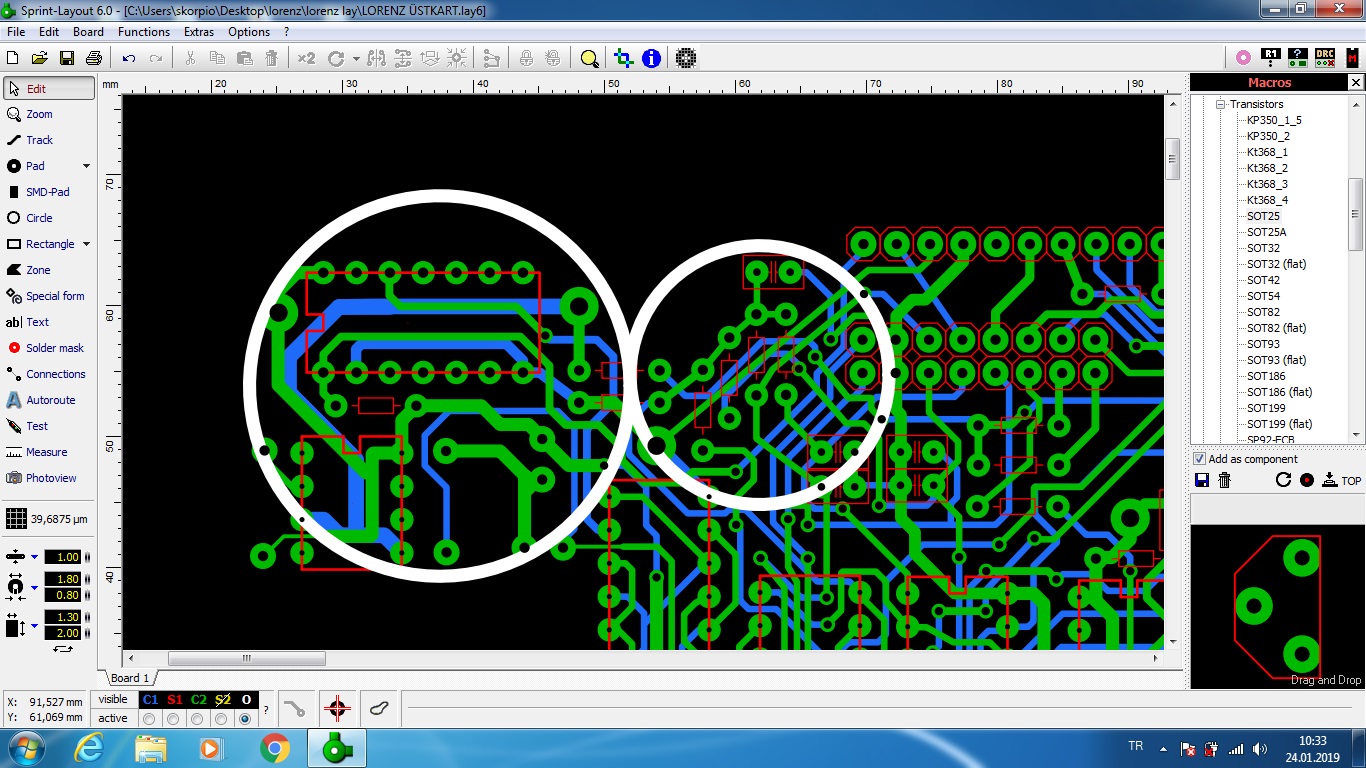Open a layout file
The image size is (1366, 768).
click(x=40, y=59)
